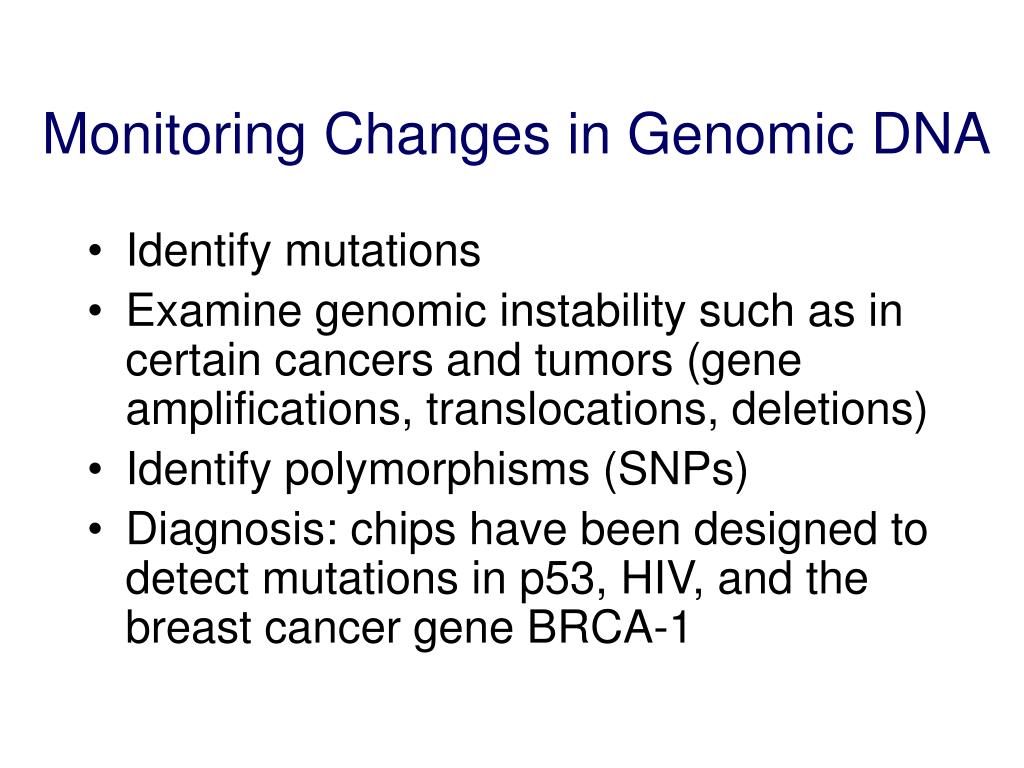
Task: Click the word Examine in second bullet
Action: coord(214,311)
